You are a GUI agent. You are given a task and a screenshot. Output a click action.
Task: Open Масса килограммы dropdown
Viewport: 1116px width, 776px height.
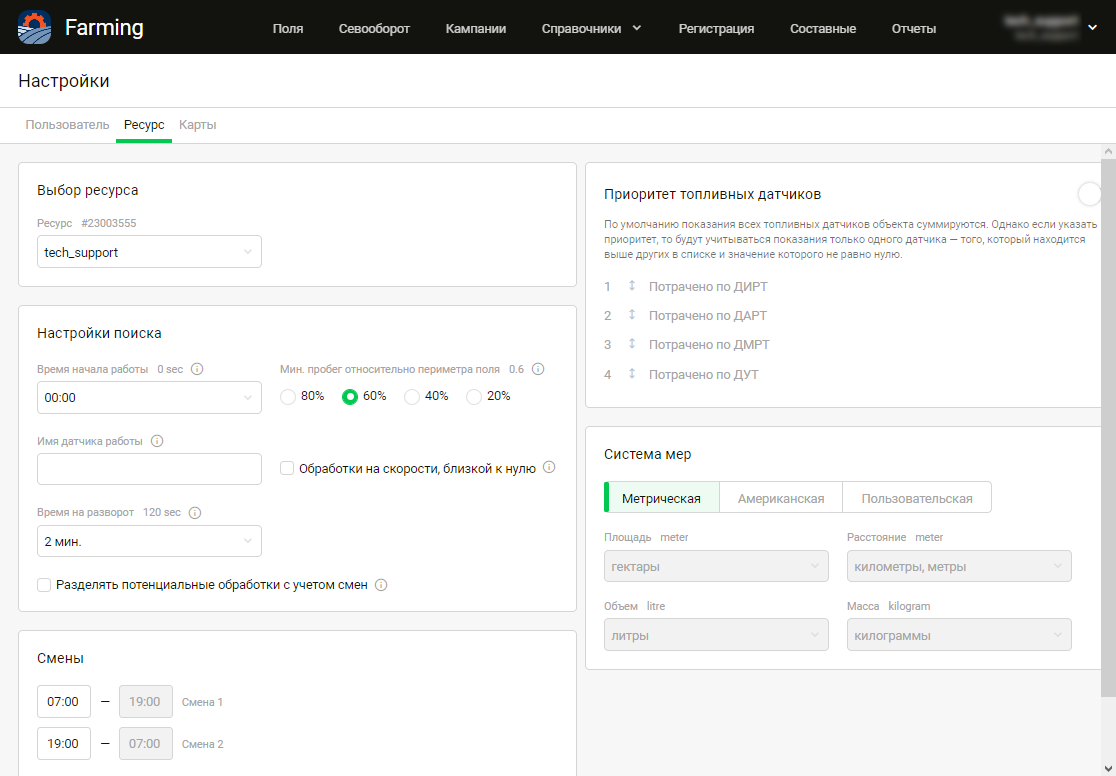[959, 635]
